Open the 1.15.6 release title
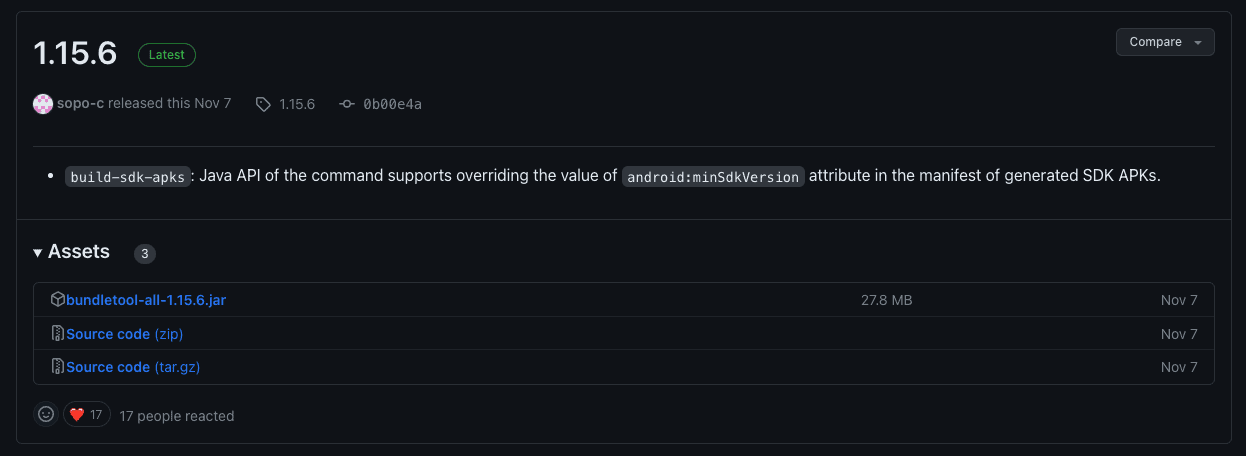The height and width of the screenshot is (456, 1246). point(75,53)
